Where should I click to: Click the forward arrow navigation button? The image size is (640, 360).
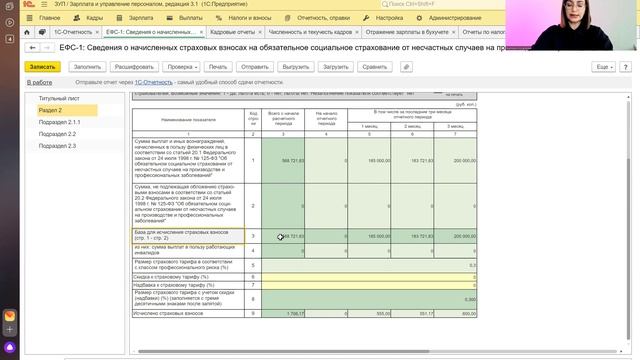[47, 48]
